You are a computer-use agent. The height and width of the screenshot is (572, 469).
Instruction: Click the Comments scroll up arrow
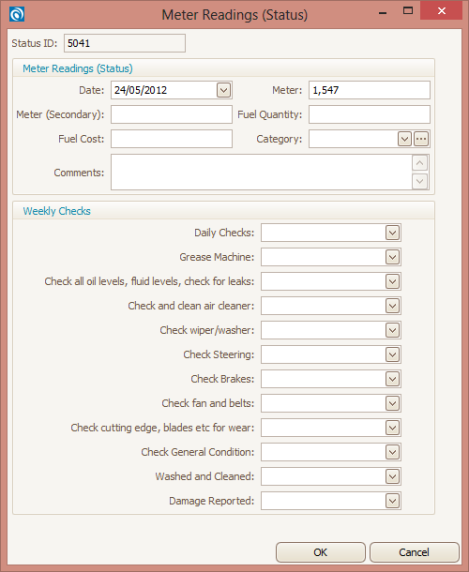pos(420,163)
